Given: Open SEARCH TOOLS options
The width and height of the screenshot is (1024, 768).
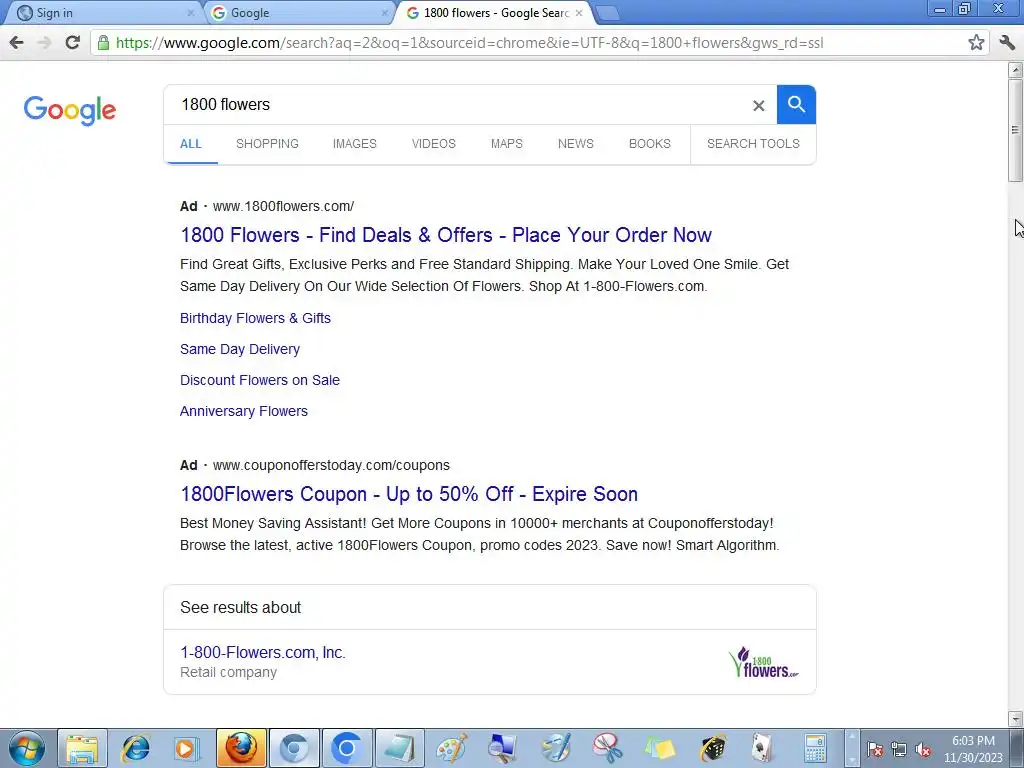Looking at the screenshot, I should [x=753, y=144].
